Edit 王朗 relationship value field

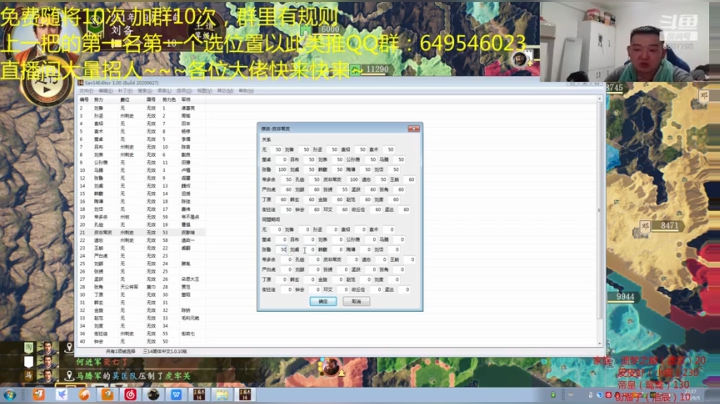[410, 180]
